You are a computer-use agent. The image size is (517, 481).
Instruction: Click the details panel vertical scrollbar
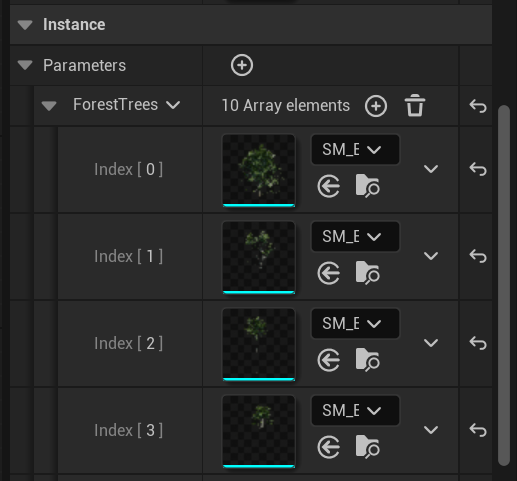(x=504, y=285)
